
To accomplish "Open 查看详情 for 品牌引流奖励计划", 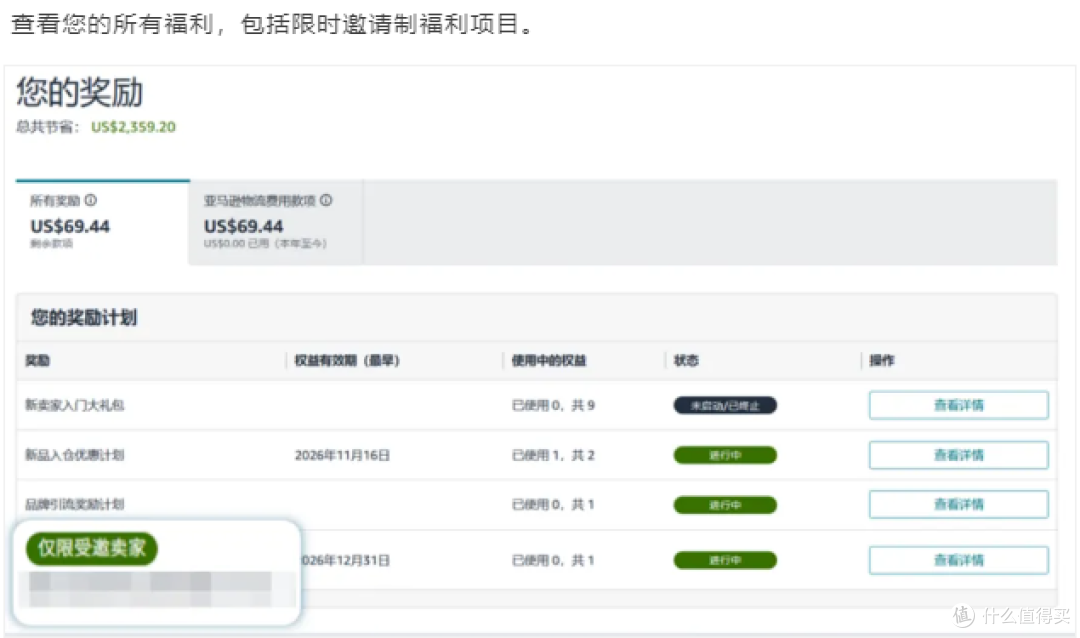I will (x=958, y=504).
